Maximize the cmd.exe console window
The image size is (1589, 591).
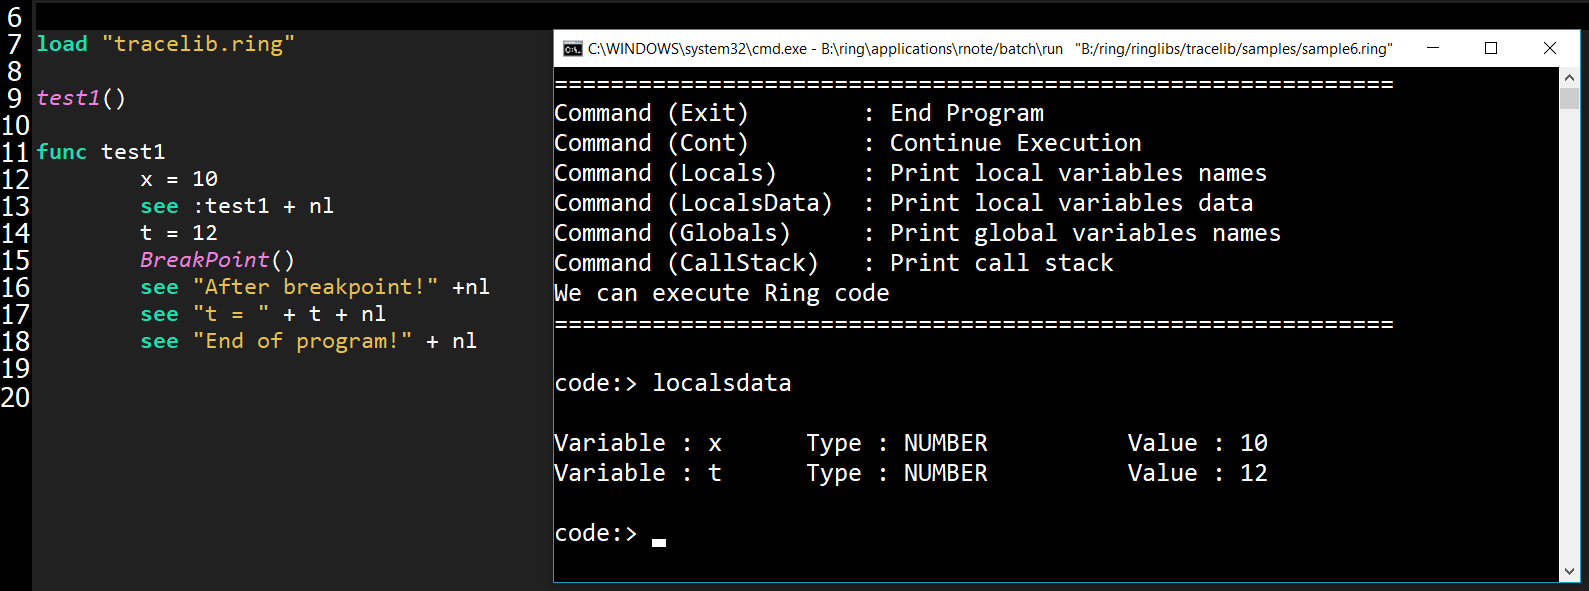(x=1491, y=48)
